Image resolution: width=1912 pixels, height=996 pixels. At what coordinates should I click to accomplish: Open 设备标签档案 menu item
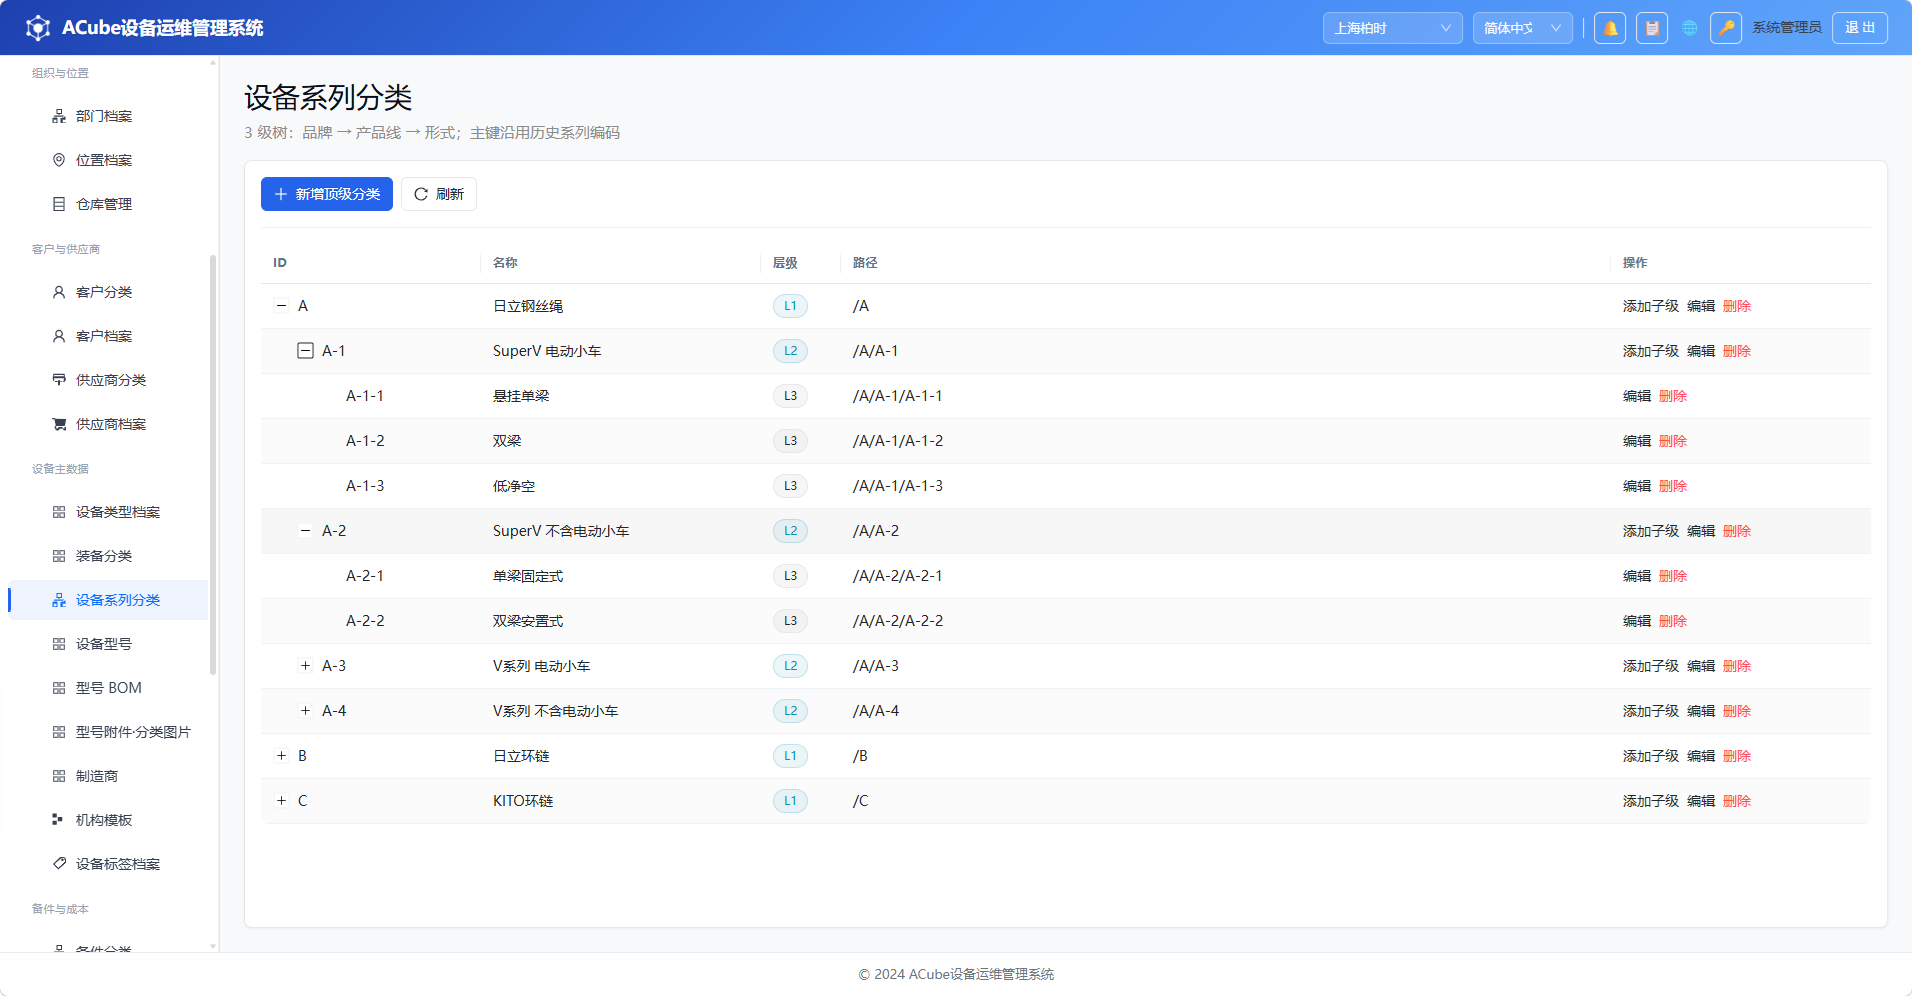tap(108, 864)
